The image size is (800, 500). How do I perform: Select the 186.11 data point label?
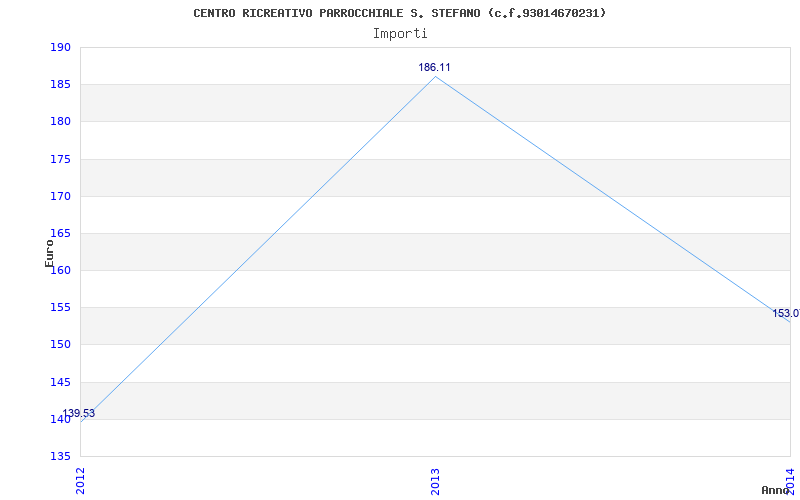point(434,67)
